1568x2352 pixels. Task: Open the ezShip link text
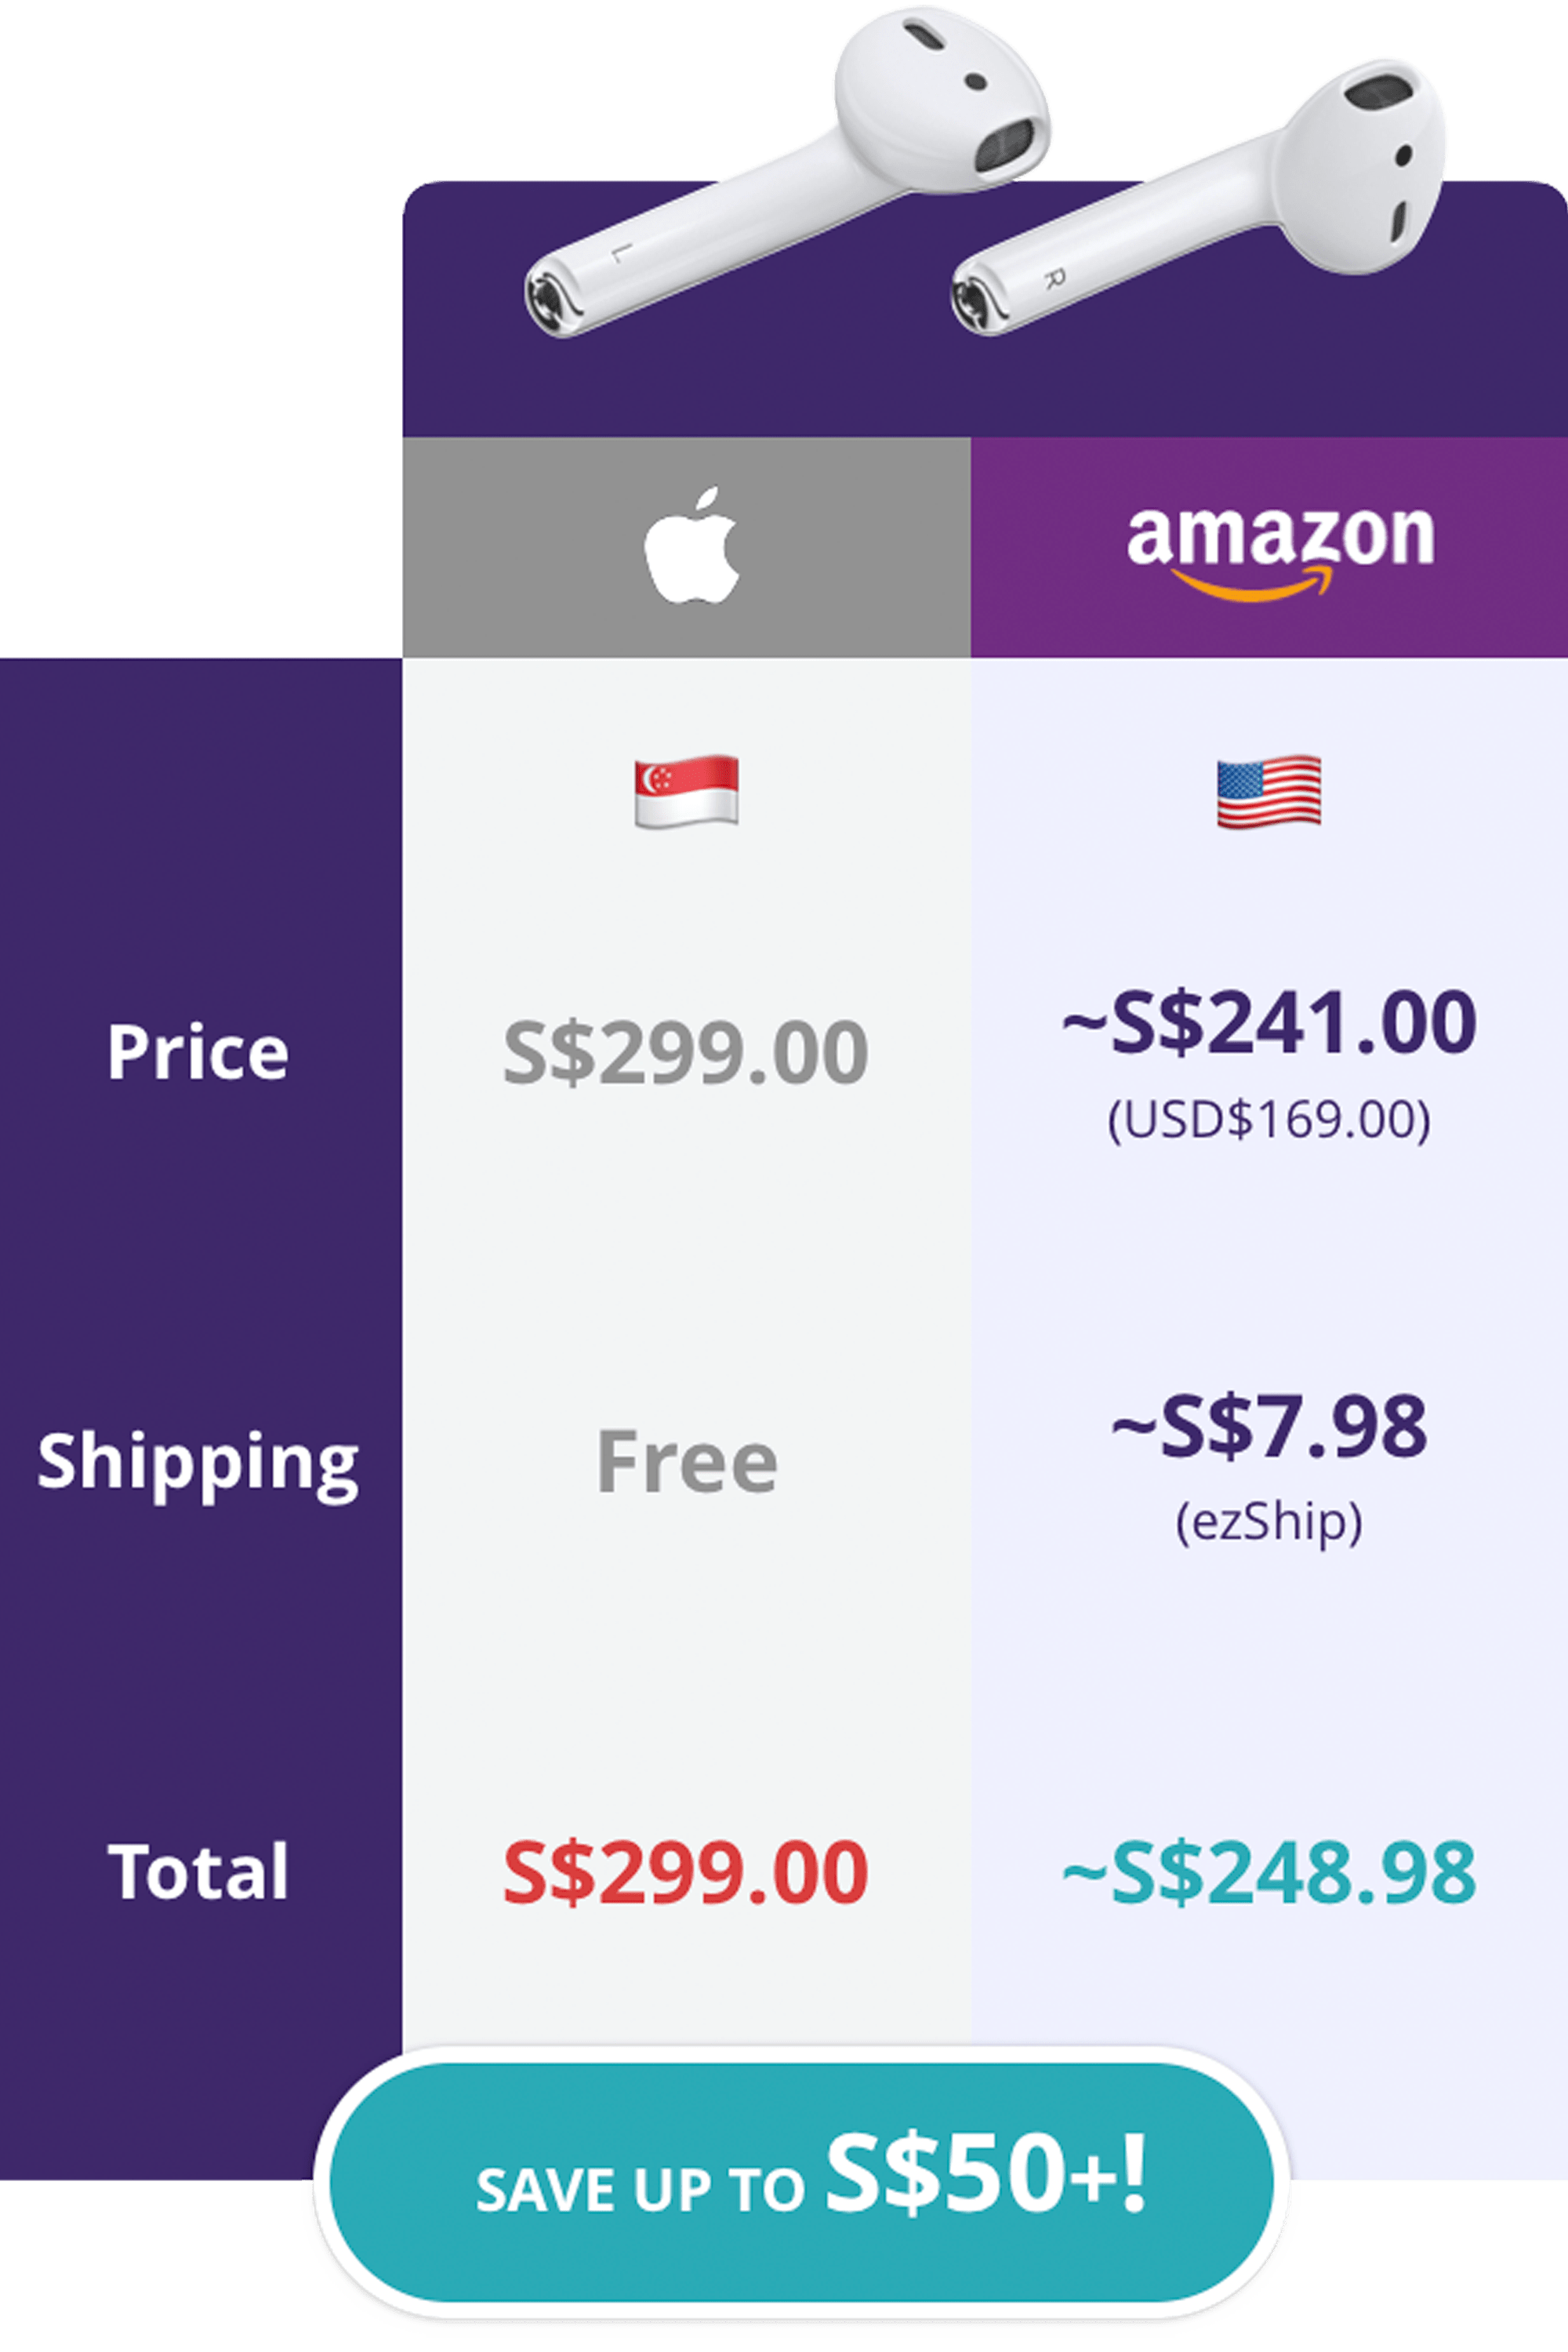tap(1269, 1522)
